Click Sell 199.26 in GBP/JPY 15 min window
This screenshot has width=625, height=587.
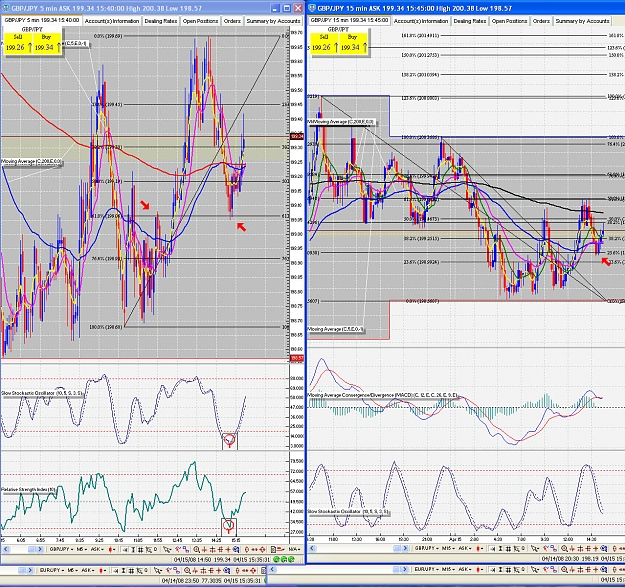coord(323,43)
